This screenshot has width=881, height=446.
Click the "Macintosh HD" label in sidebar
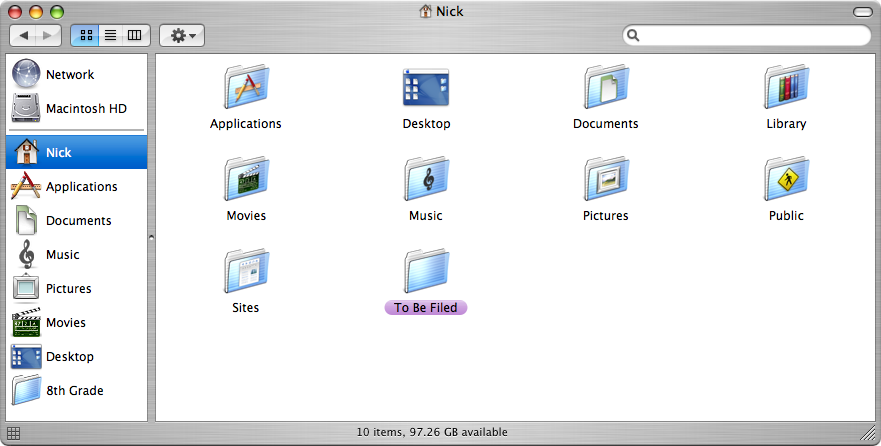87,108
